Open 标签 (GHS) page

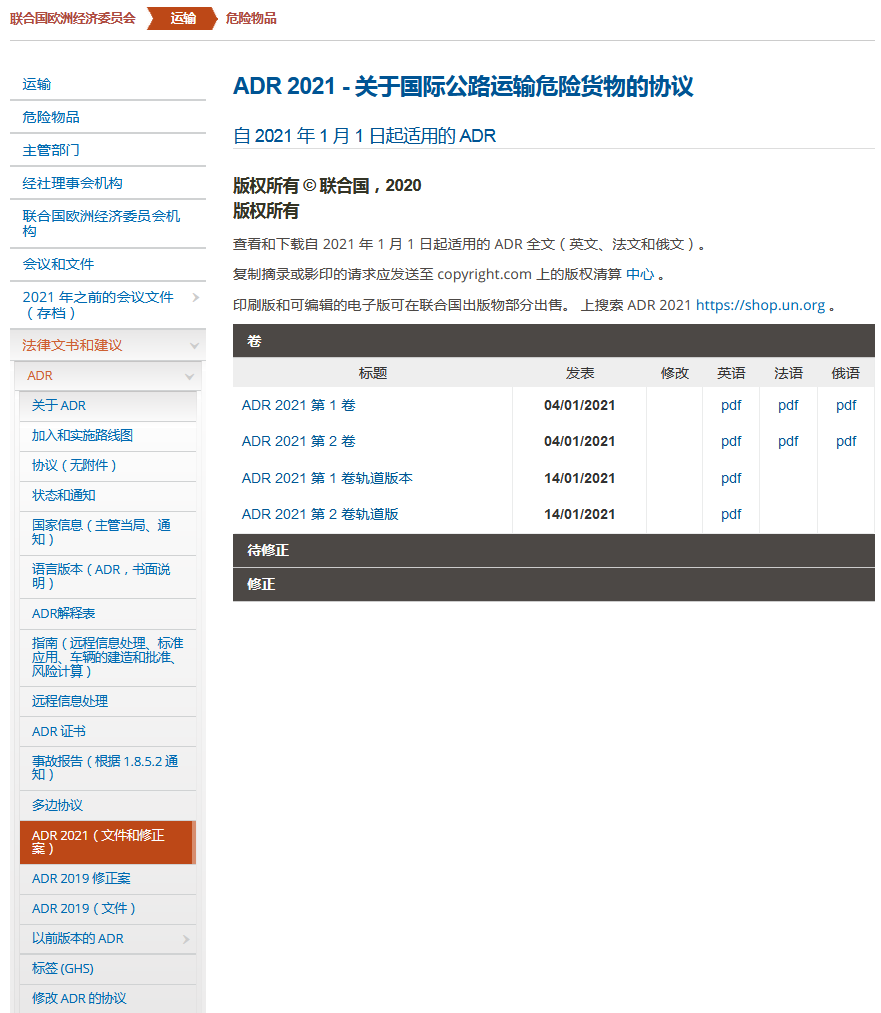pos(63,968)
